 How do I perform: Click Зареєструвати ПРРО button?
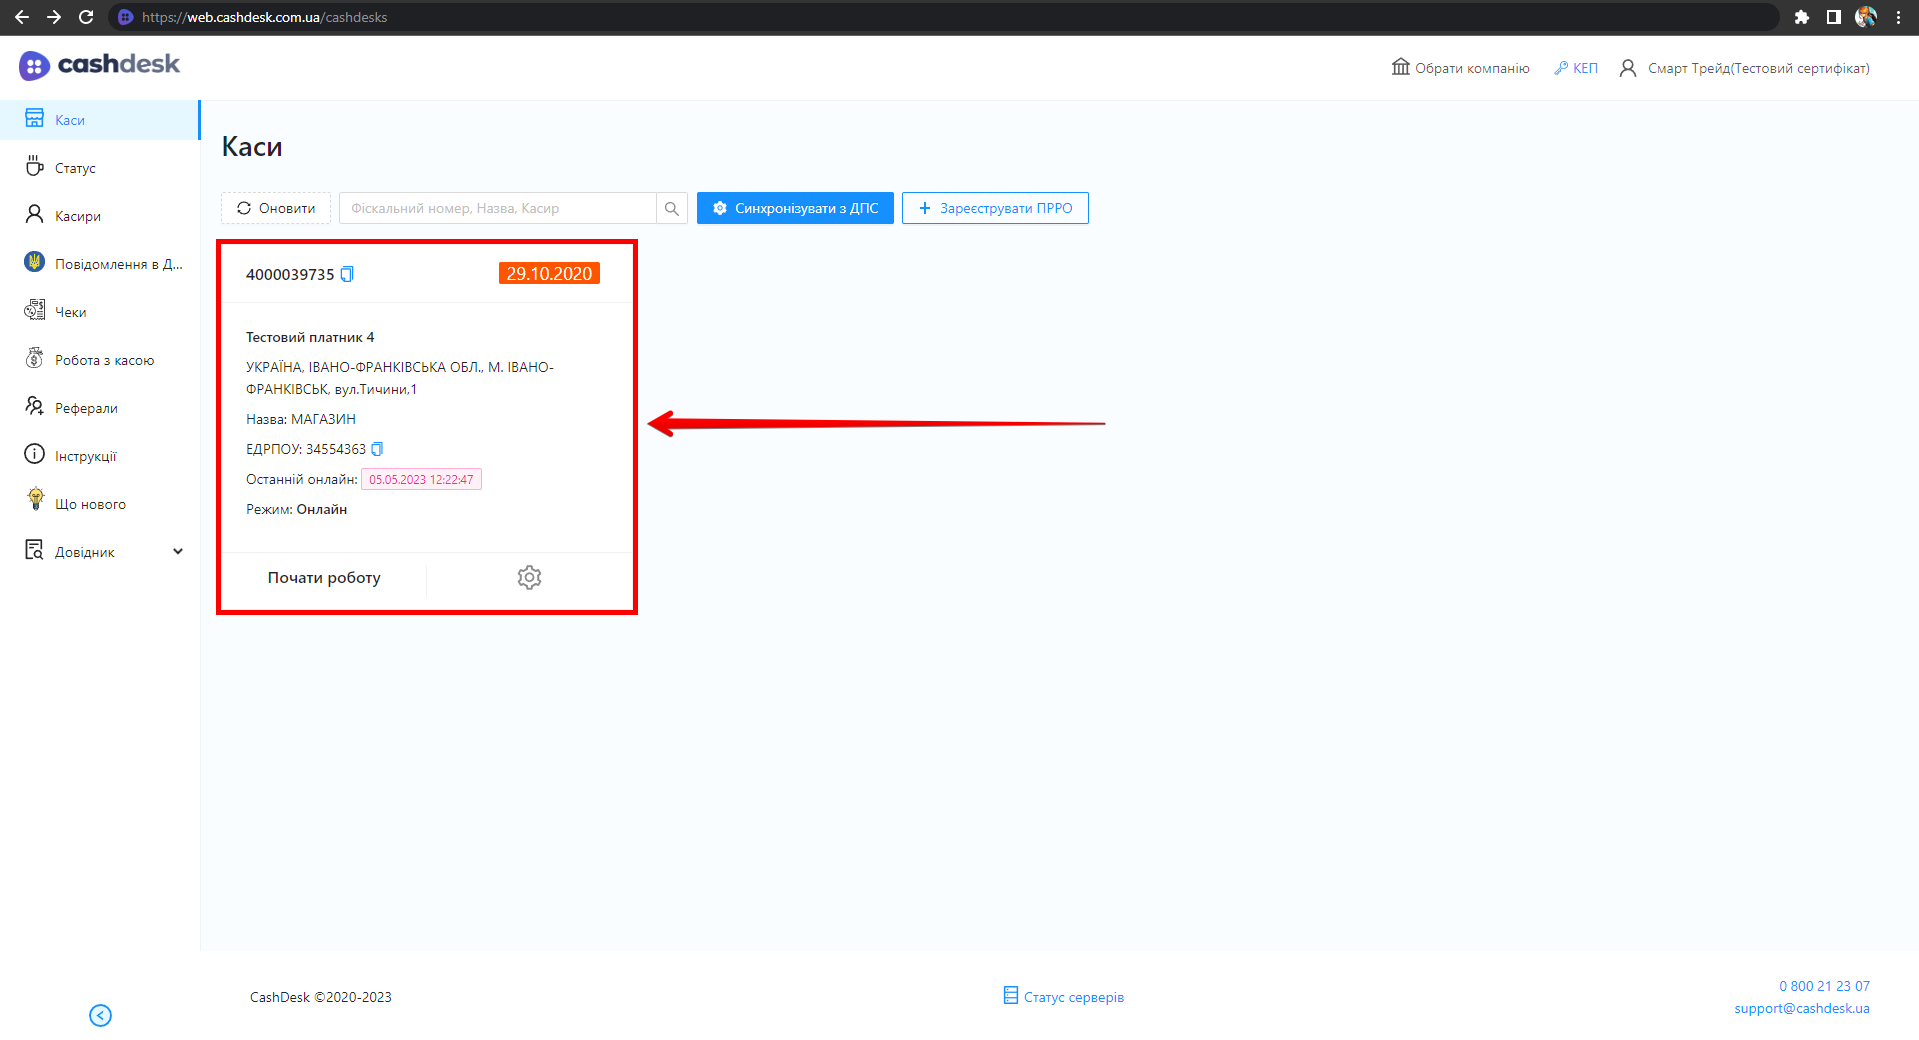tap(995, 208)
